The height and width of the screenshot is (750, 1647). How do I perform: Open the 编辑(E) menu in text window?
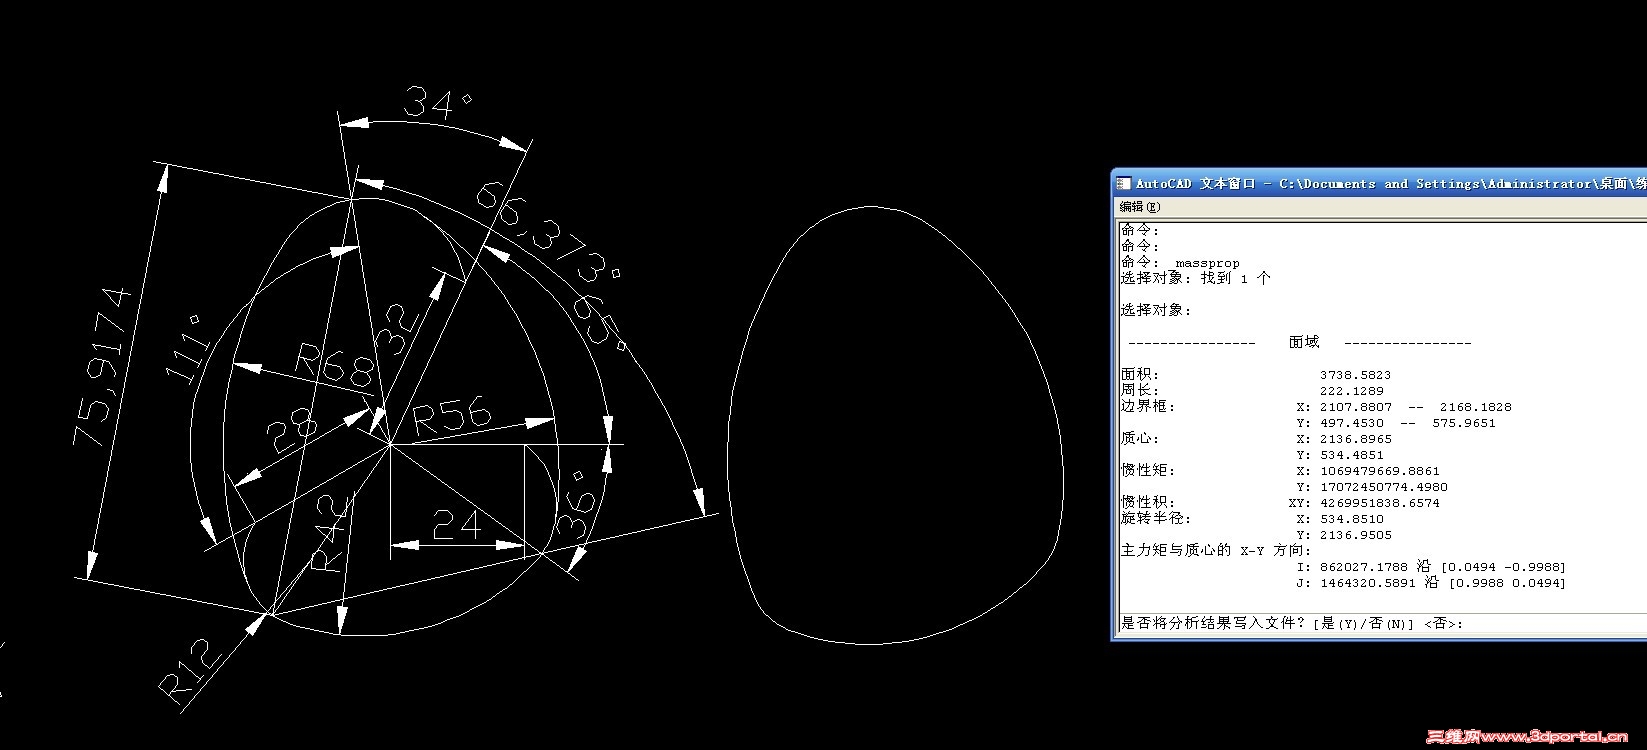pos(1140,207)
